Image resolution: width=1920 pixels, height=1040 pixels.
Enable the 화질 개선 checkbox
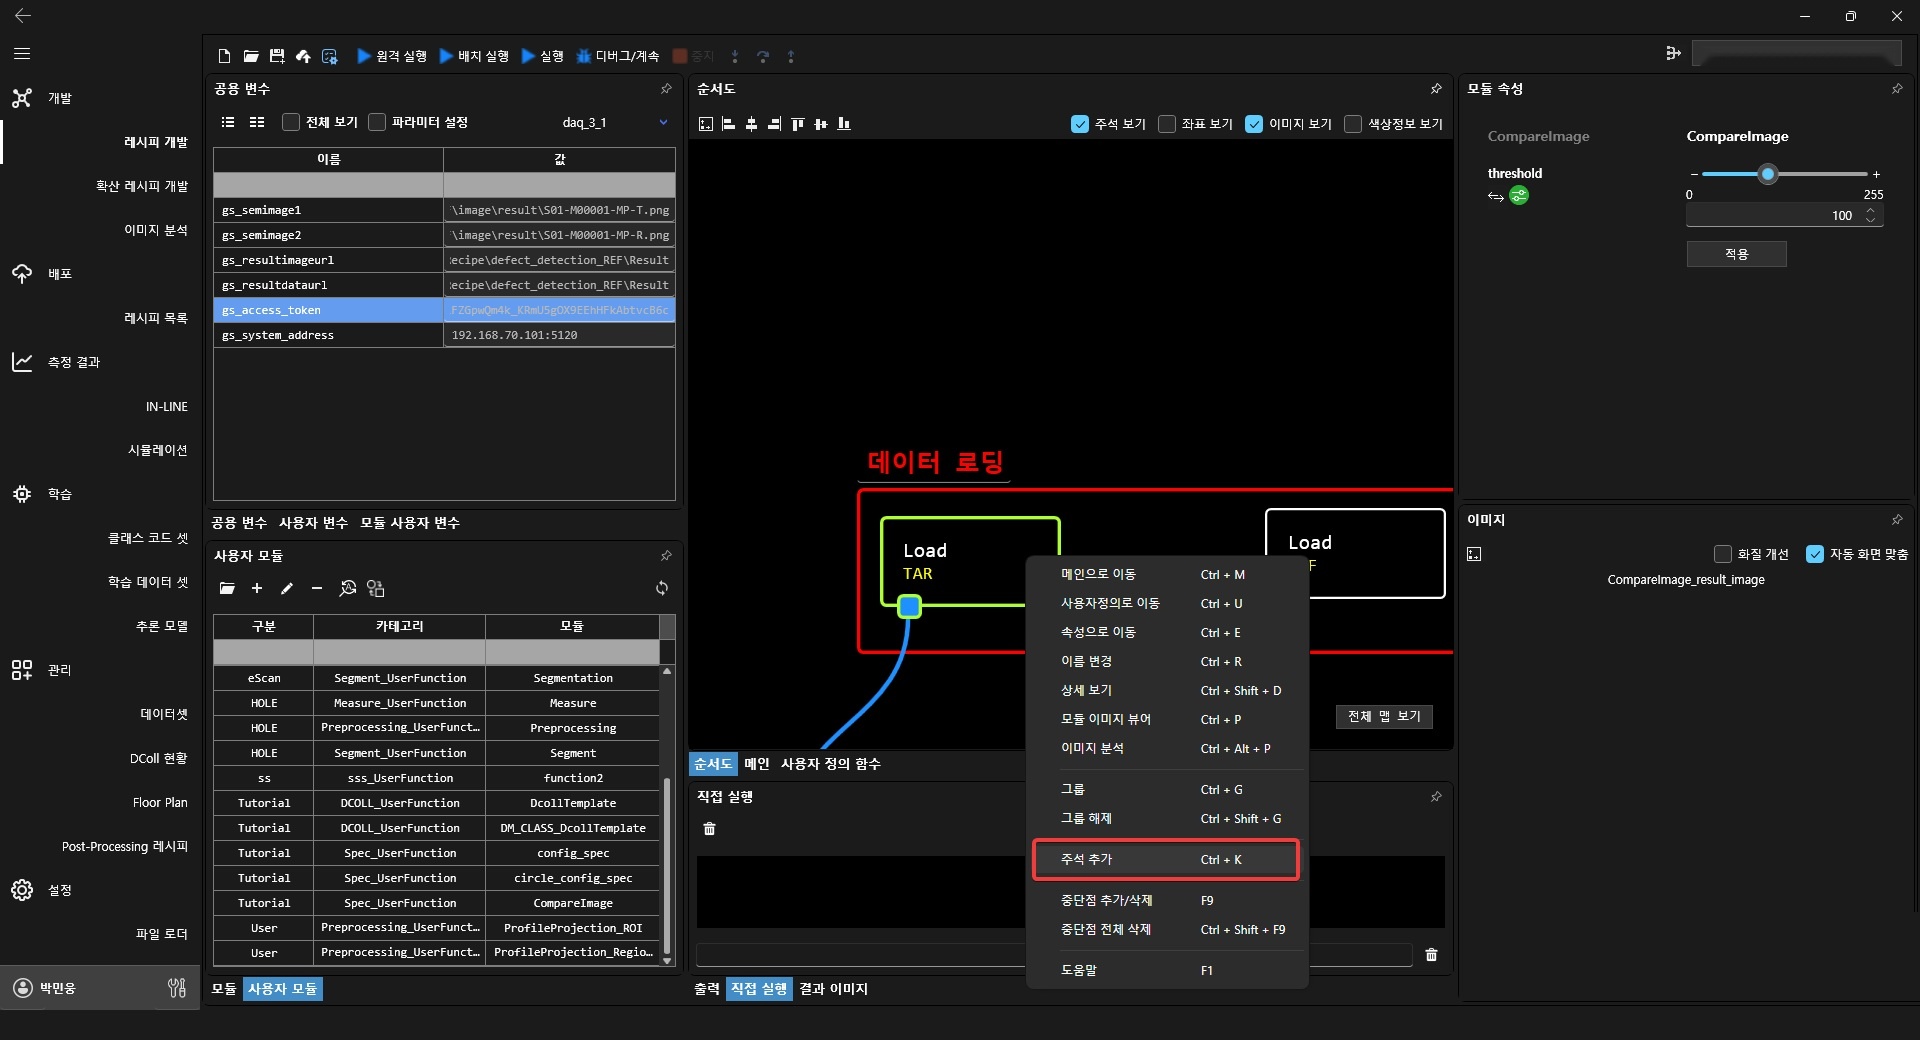tap(1722, 554)
